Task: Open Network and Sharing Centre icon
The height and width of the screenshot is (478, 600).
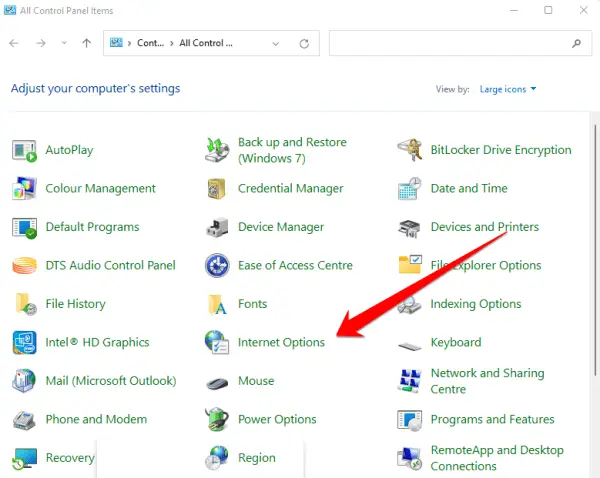Action: (x=409, y=381)
